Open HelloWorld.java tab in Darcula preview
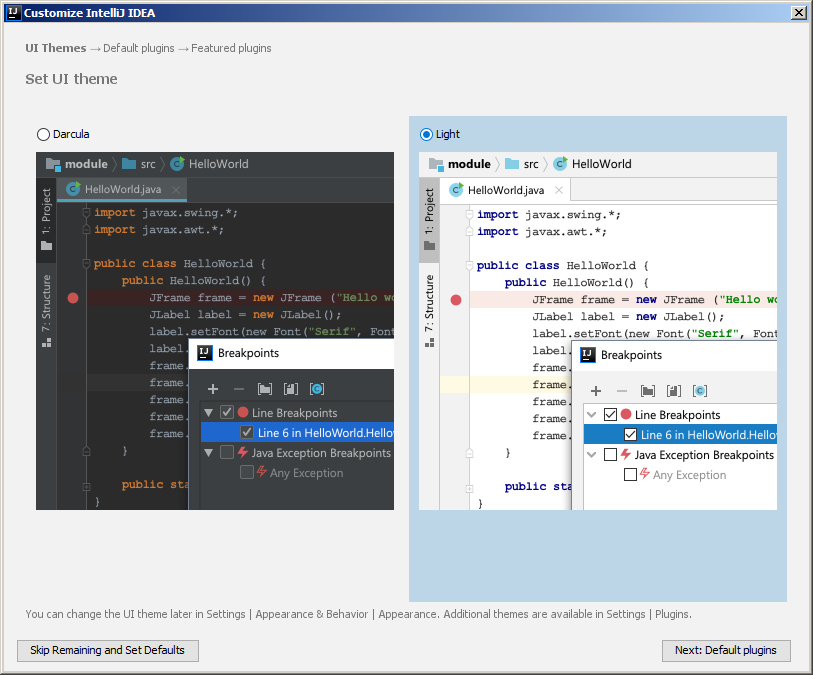The image size is (813, 675). 122,190
